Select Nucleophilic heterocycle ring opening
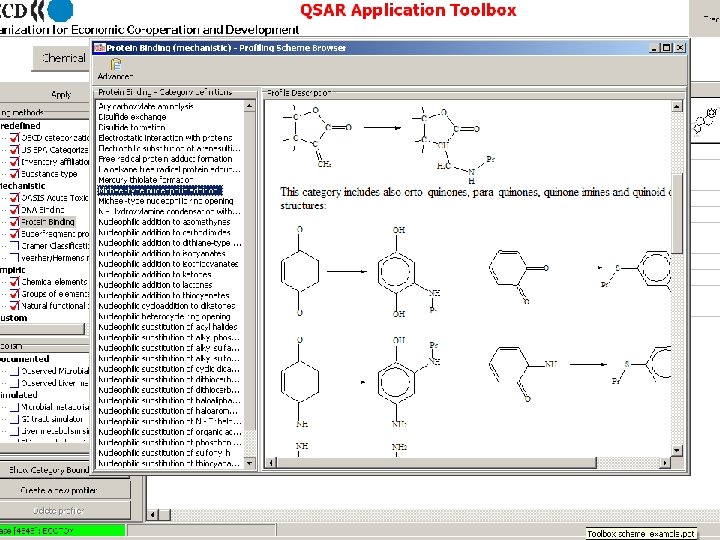 coord(164,316)
